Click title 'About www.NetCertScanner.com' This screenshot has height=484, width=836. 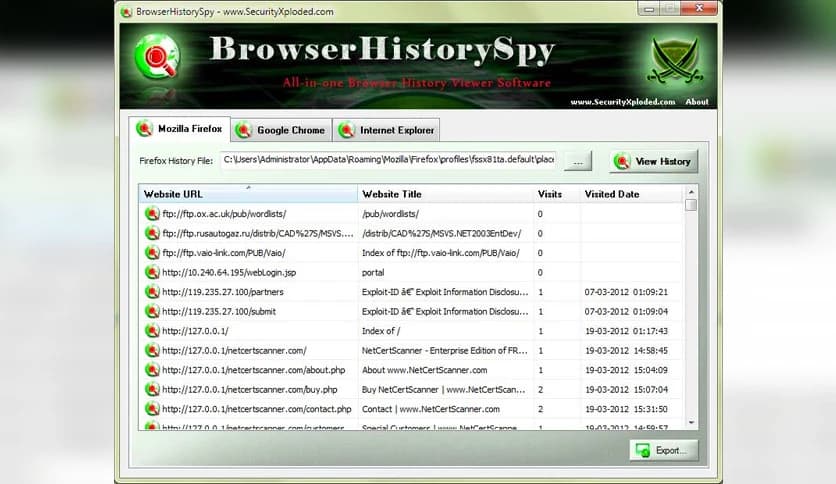(x=424, y=370)
